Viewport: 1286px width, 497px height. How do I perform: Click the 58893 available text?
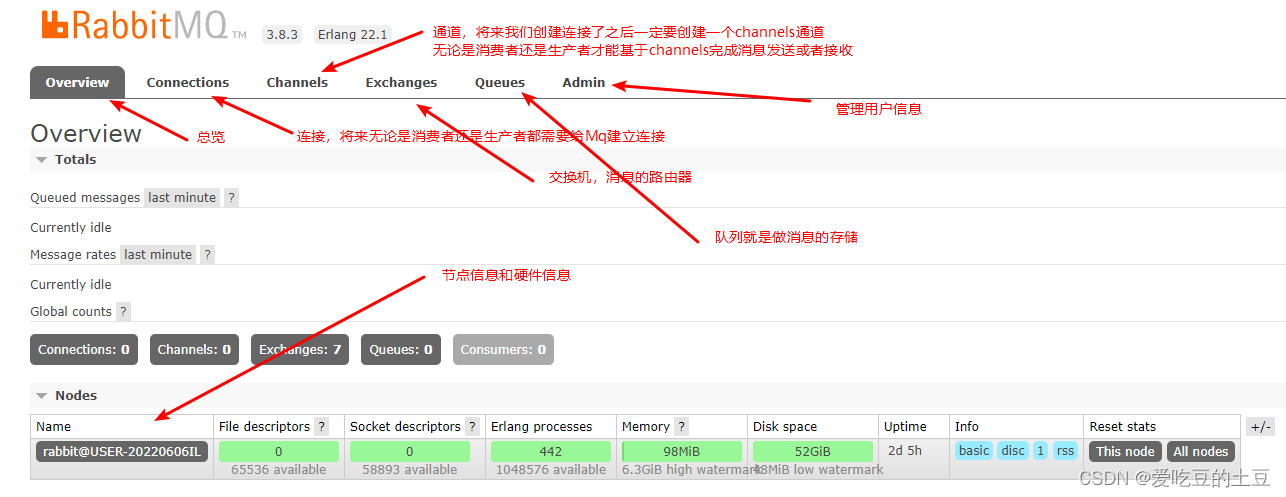pos(410,469)
